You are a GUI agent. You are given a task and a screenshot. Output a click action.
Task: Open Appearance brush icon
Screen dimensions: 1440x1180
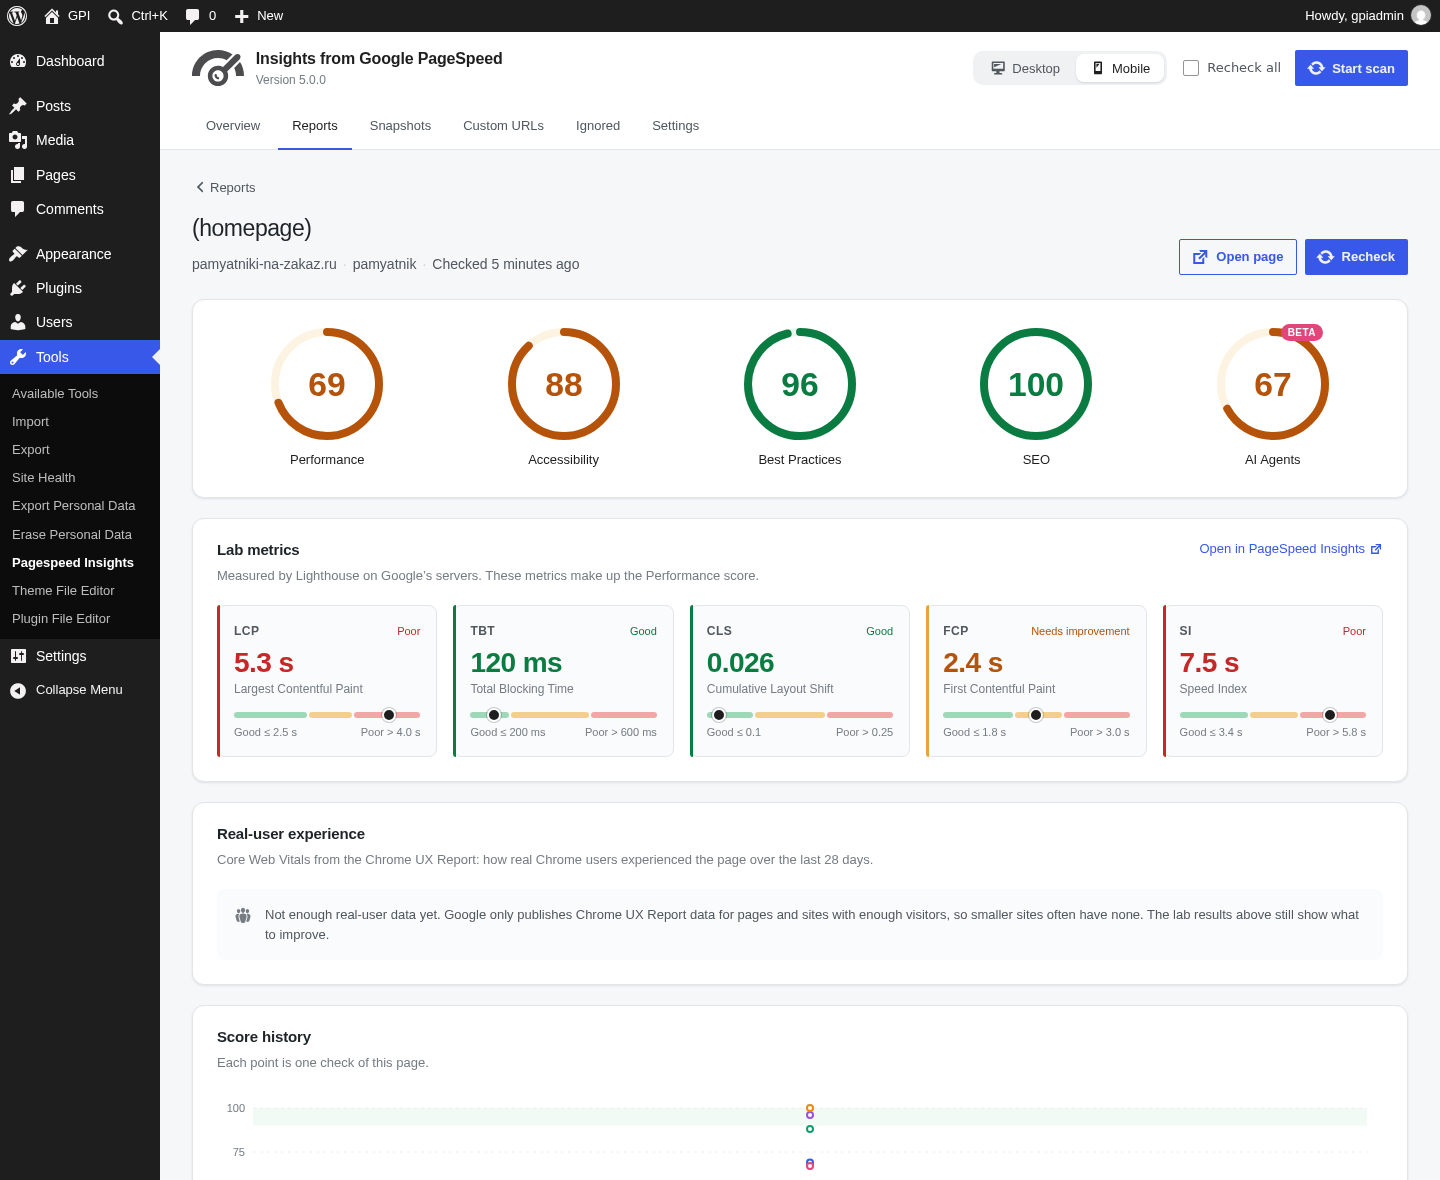(18, 254)
